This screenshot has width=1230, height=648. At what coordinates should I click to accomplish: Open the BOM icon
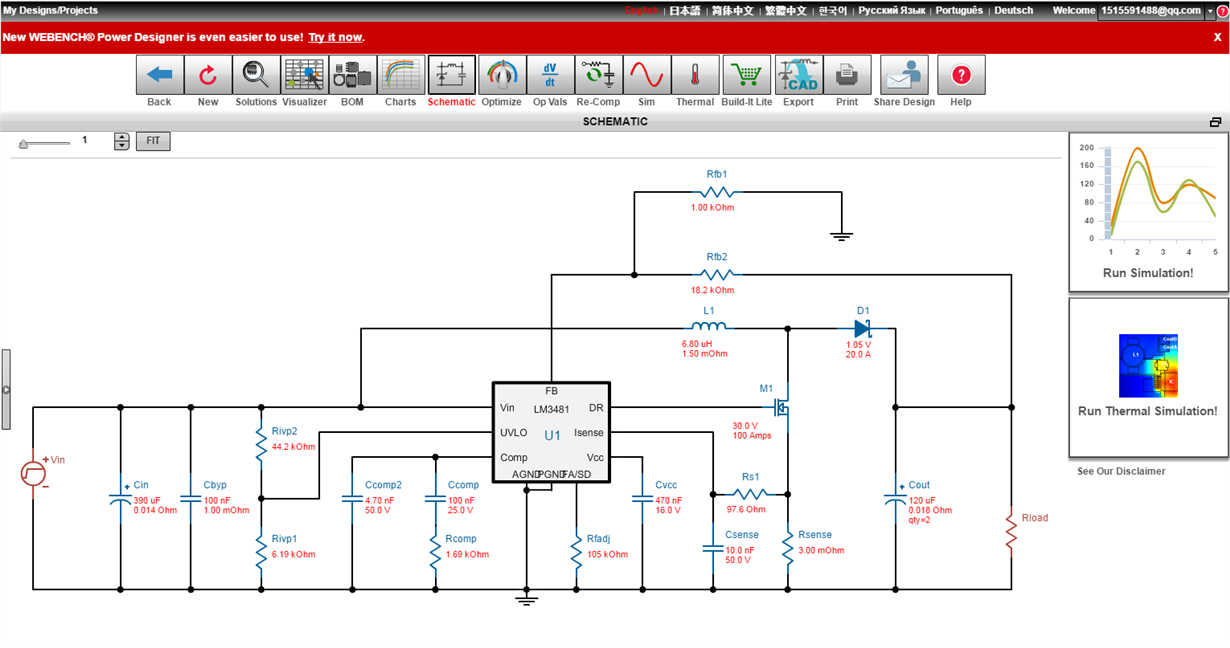[x=352, y=75]
